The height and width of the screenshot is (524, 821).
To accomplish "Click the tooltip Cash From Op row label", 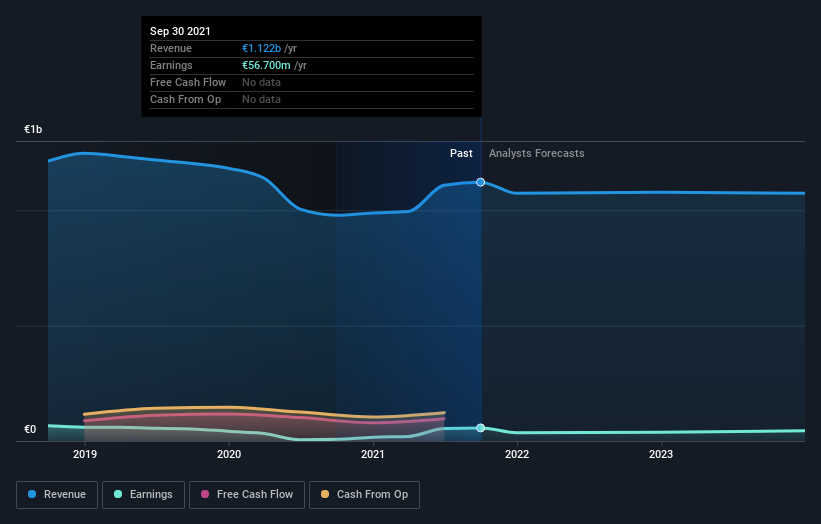I will click(x=185, y=99).
